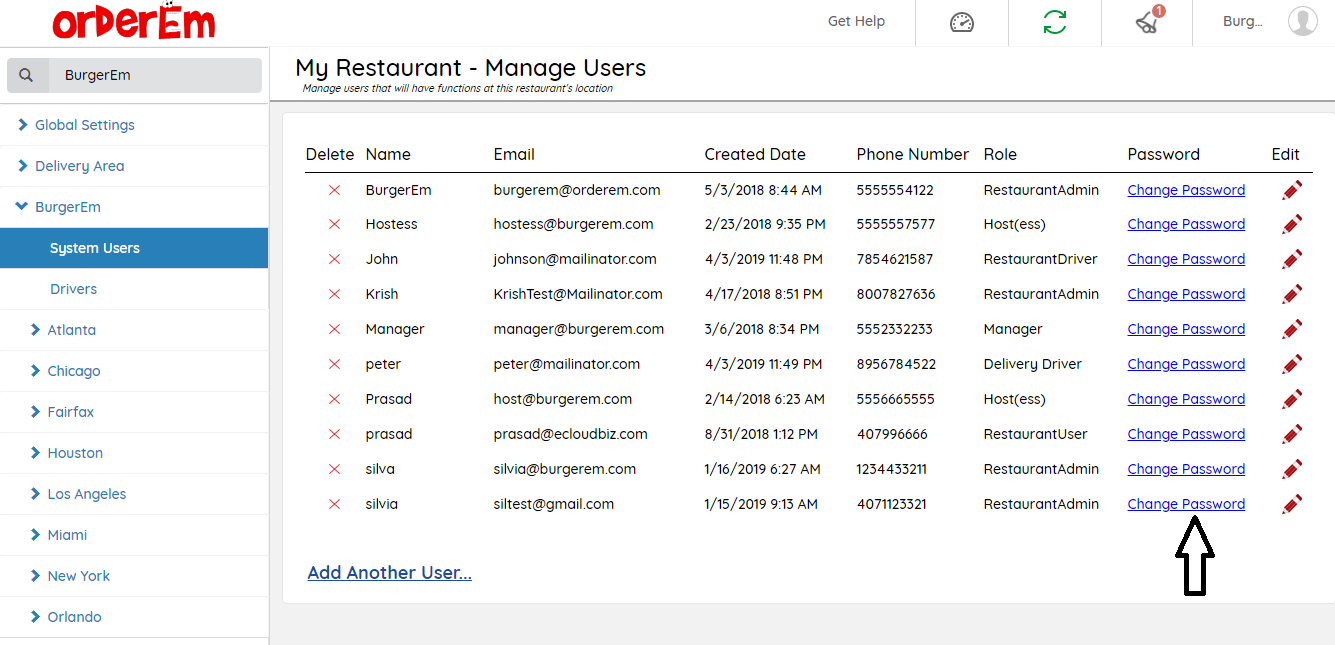This screenshot has height=645, width=1335.
Task: Delete user peter using red X
Action: pos(335,364)
